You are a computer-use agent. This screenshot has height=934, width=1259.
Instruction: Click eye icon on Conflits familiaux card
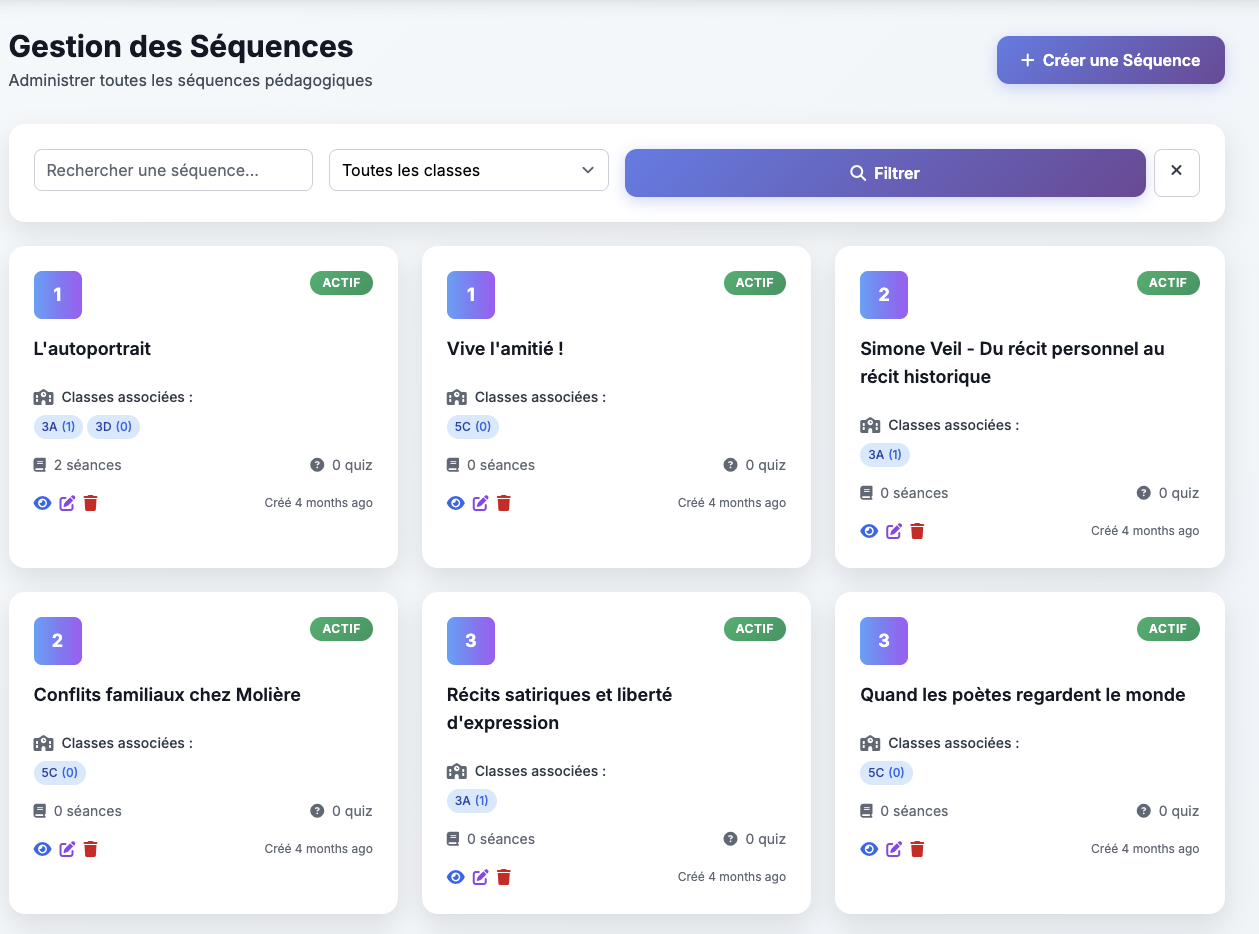(x=42, y=849)
